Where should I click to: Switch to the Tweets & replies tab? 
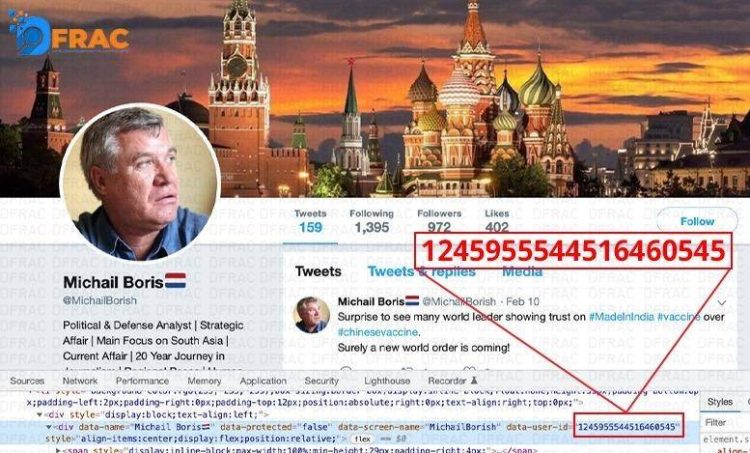[x=421, y=272]
